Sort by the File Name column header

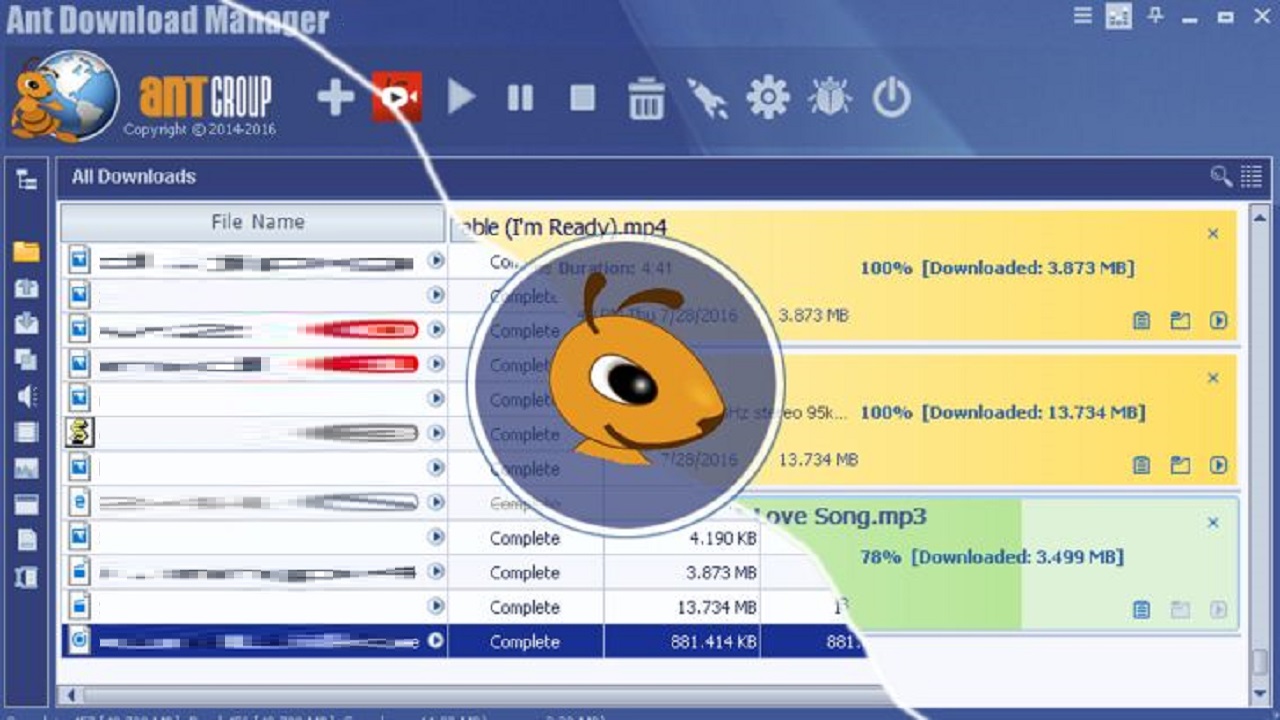tap(252, 222)
